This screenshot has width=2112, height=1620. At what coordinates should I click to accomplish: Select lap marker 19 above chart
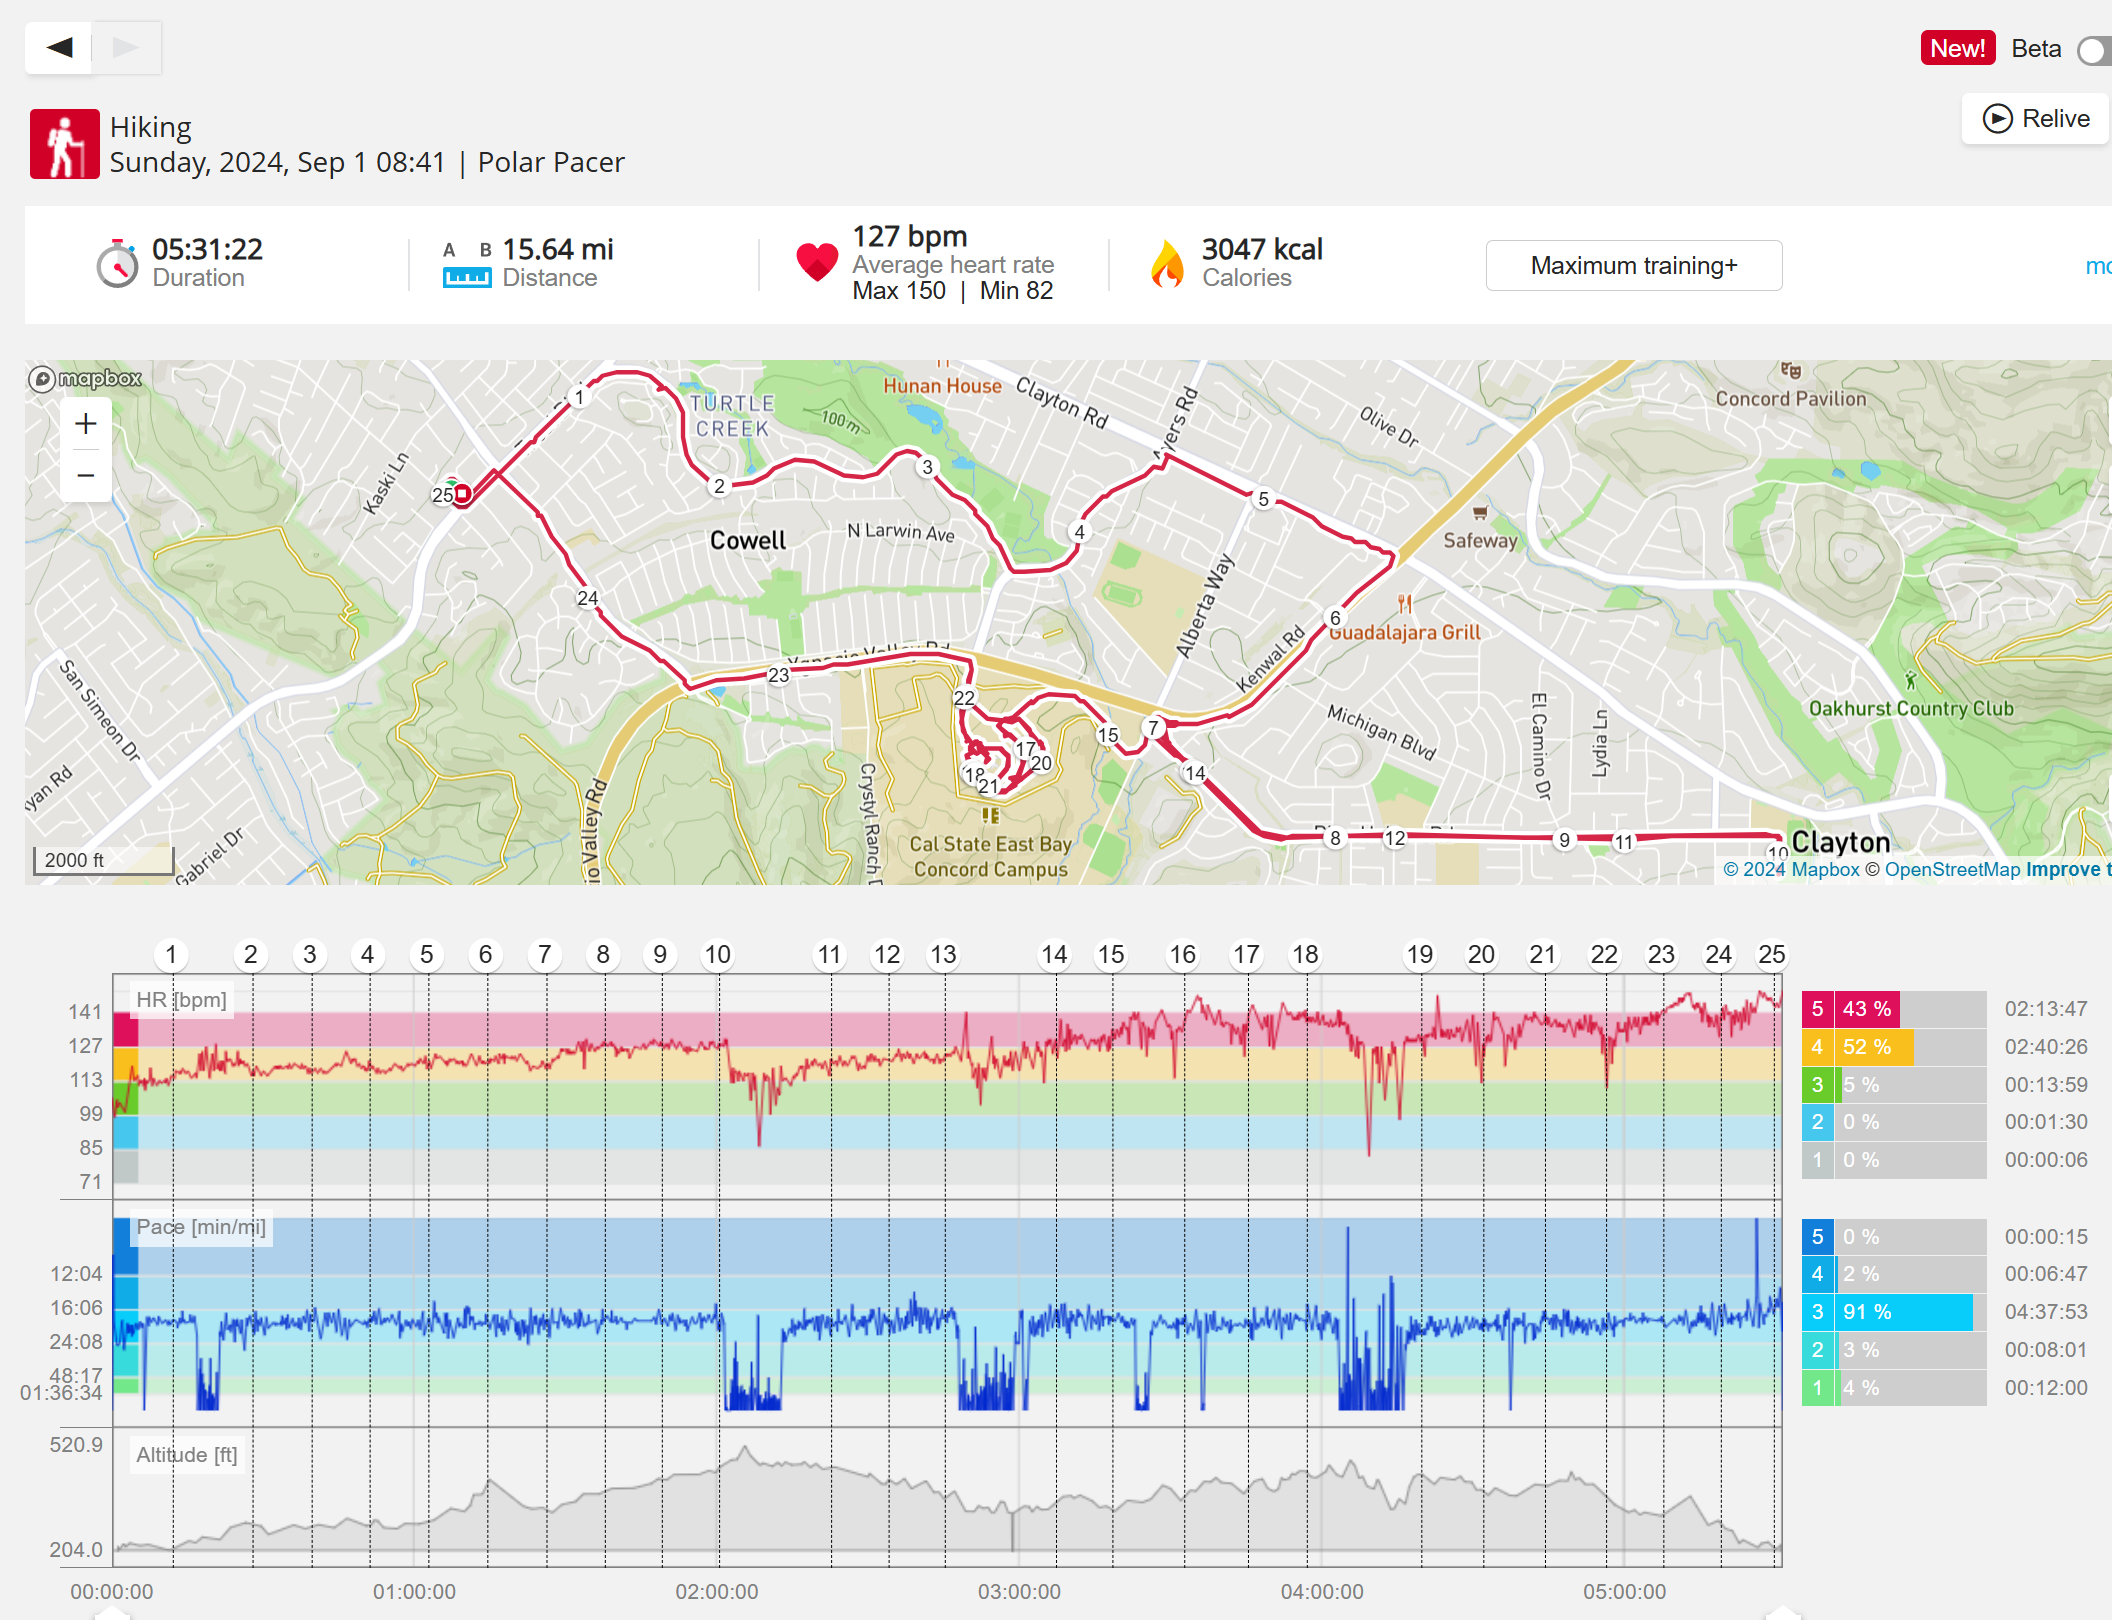click(x=1419, y=954)
